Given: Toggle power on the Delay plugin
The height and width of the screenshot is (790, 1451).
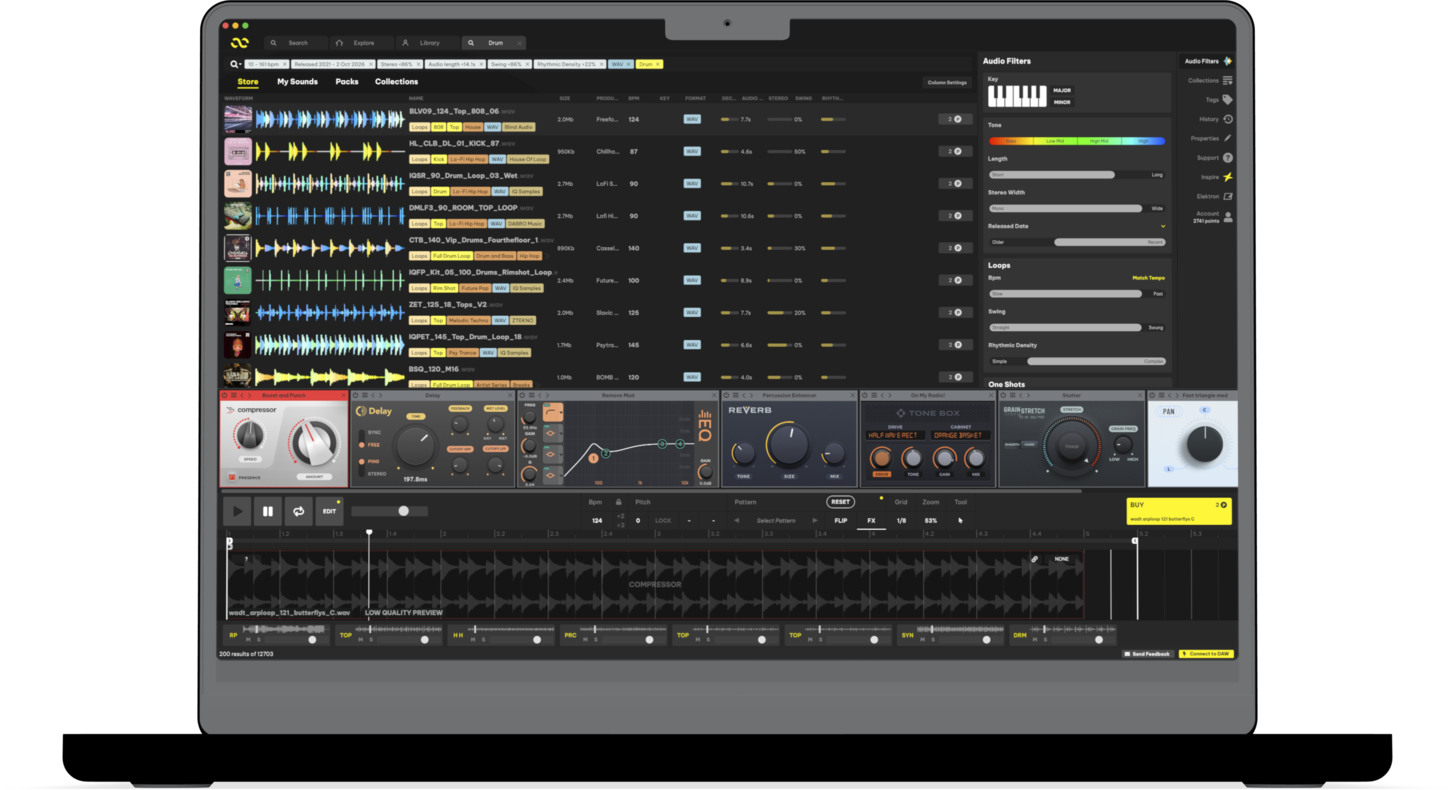Looking at the screenshot, I should pos(356,395).
